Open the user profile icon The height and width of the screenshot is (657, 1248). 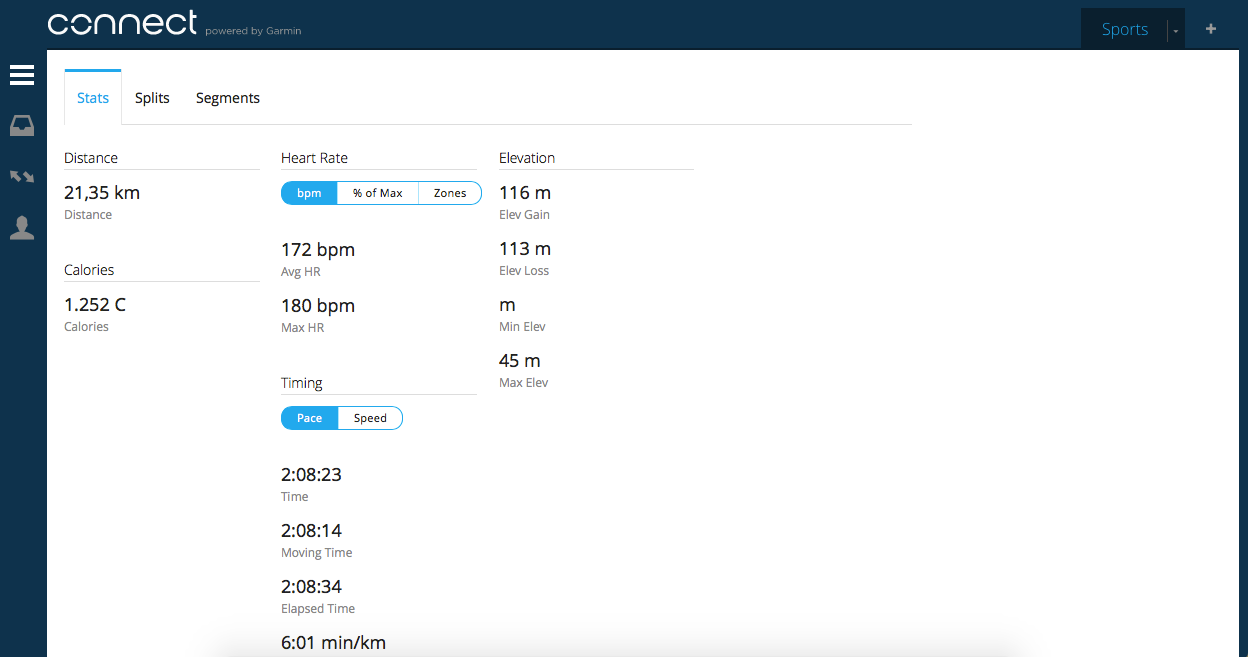22,228
